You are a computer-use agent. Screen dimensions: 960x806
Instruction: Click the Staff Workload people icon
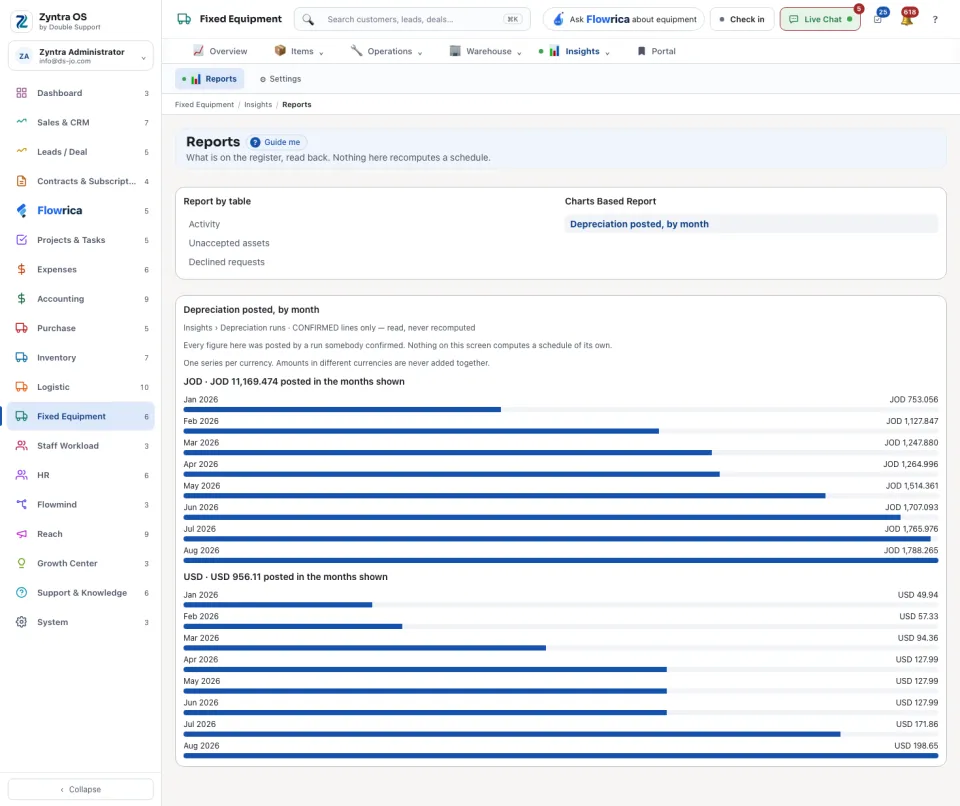pos(21,445)
